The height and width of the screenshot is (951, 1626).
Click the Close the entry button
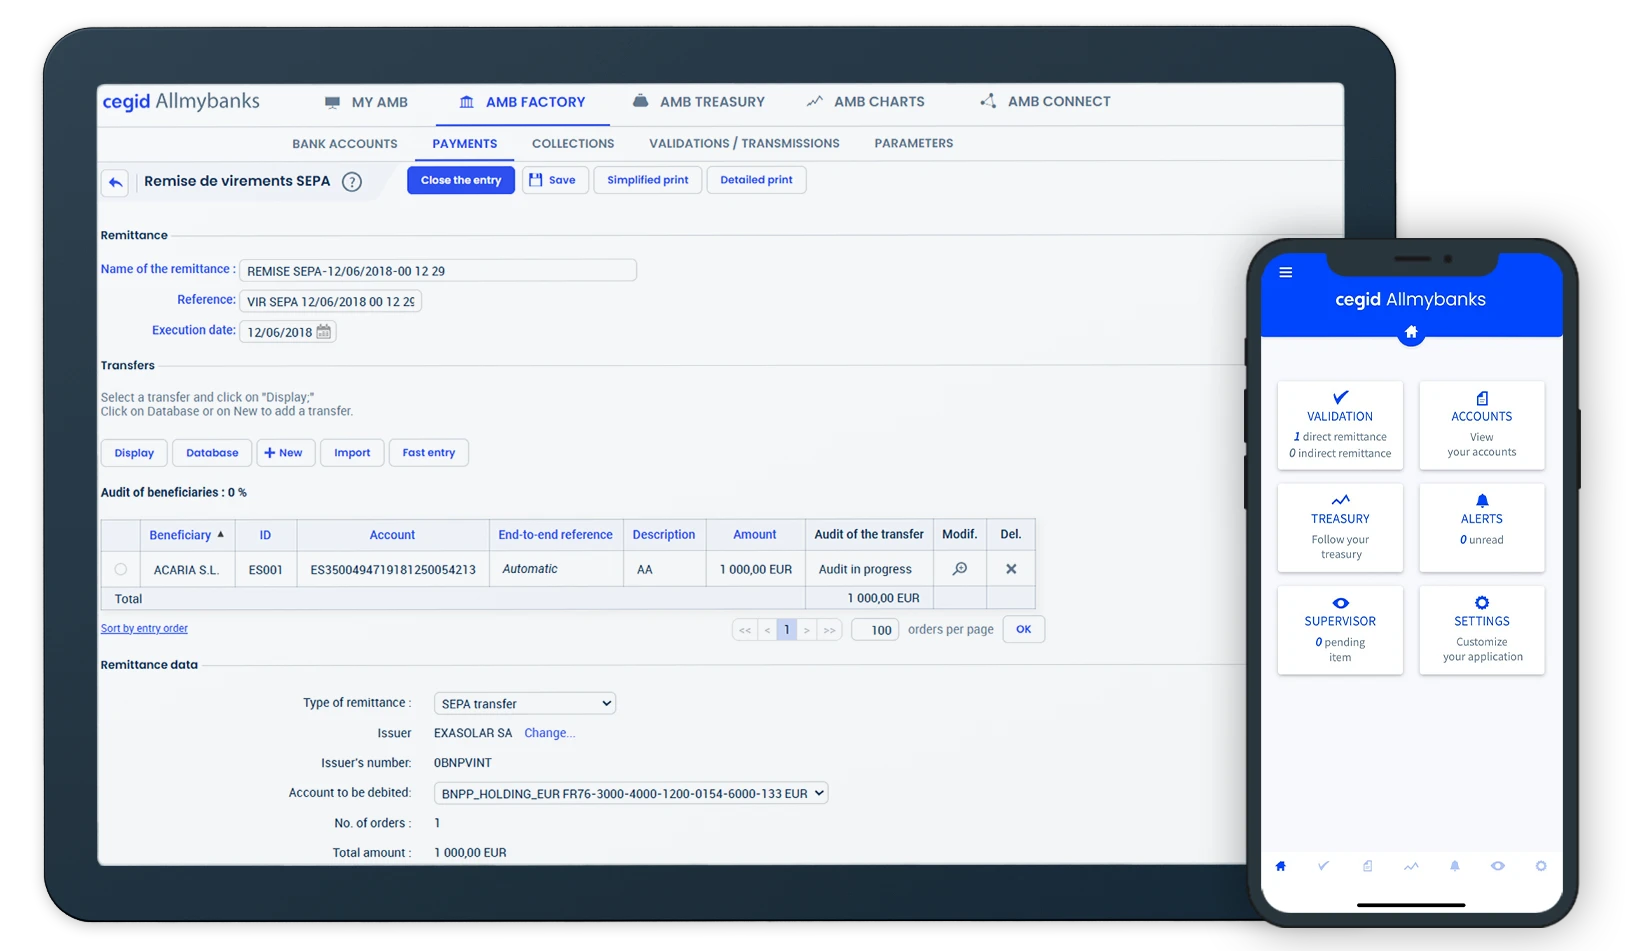click(x=460, y=180)
